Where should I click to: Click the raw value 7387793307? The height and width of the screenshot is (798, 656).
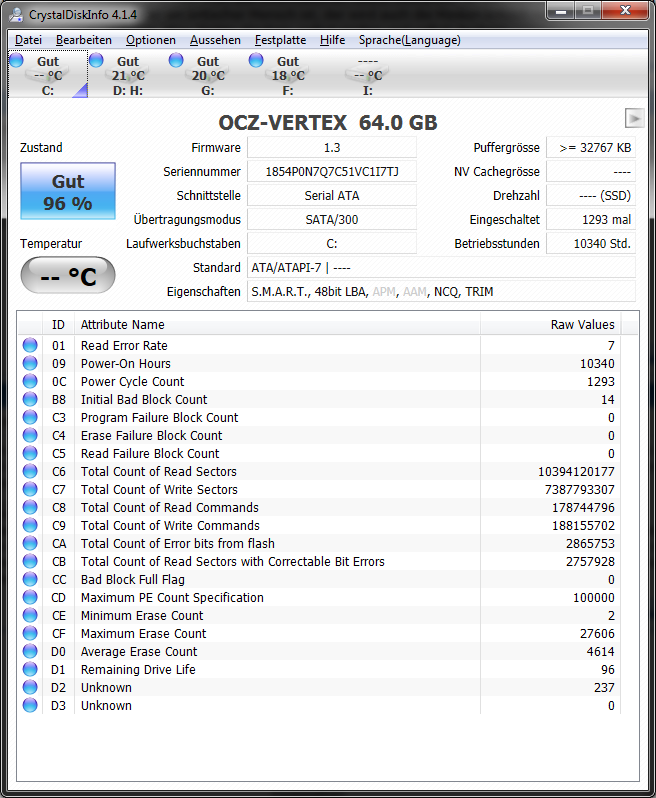tap(580, 490)
